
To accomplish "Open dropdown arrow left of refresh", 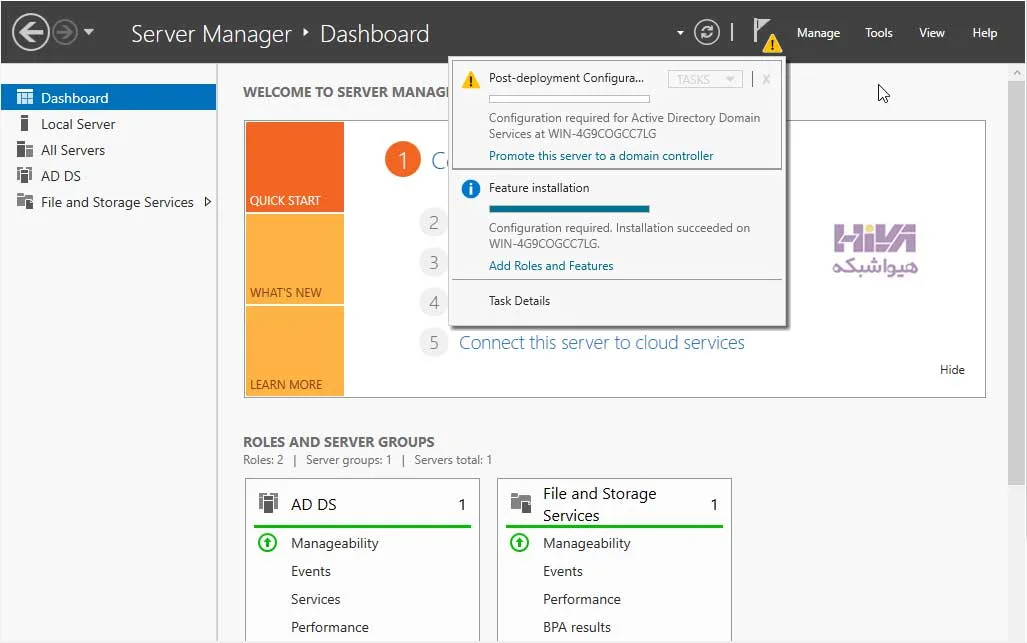I will pos(680,33).
